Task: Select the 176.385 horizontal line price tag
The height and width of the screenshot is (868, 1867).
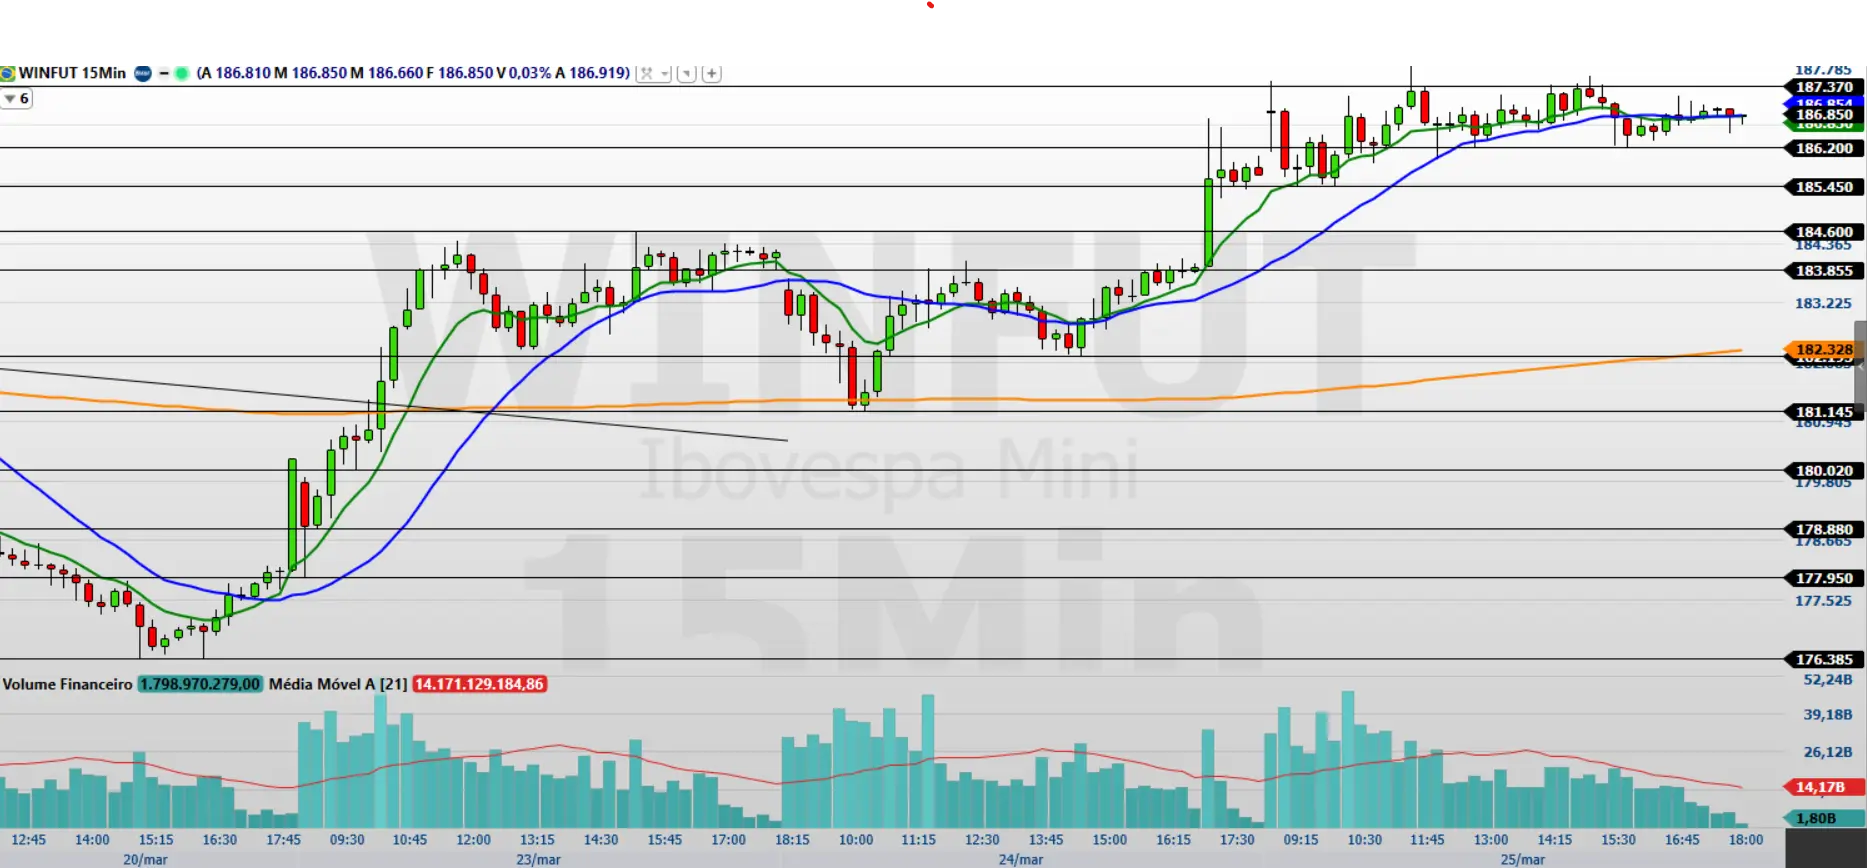Action: point(1823,659)
